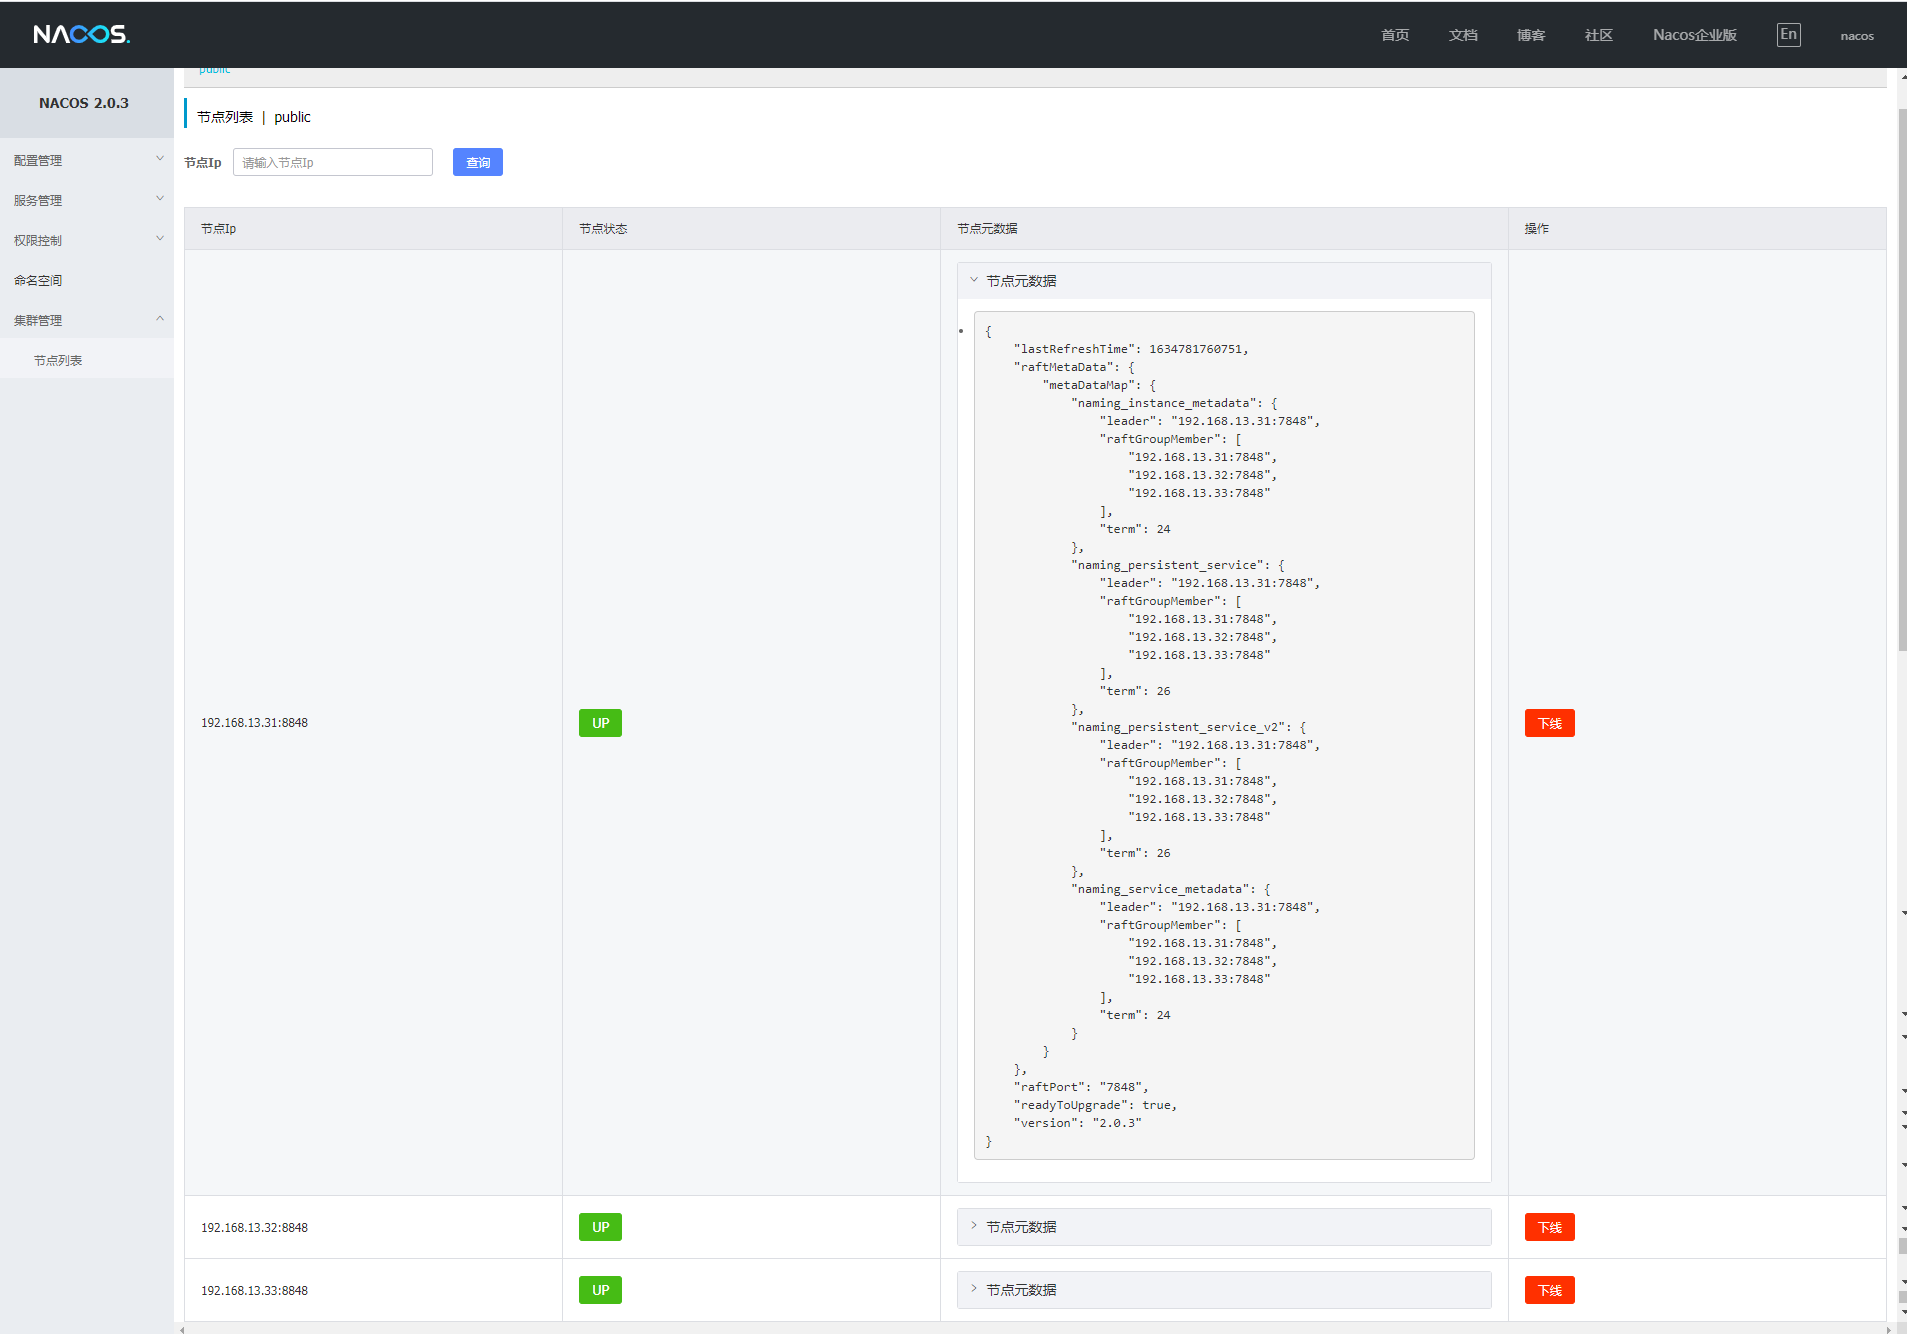
Task: Click UP status of 192.168.13.32:8848
Action: coord(600,1227)
